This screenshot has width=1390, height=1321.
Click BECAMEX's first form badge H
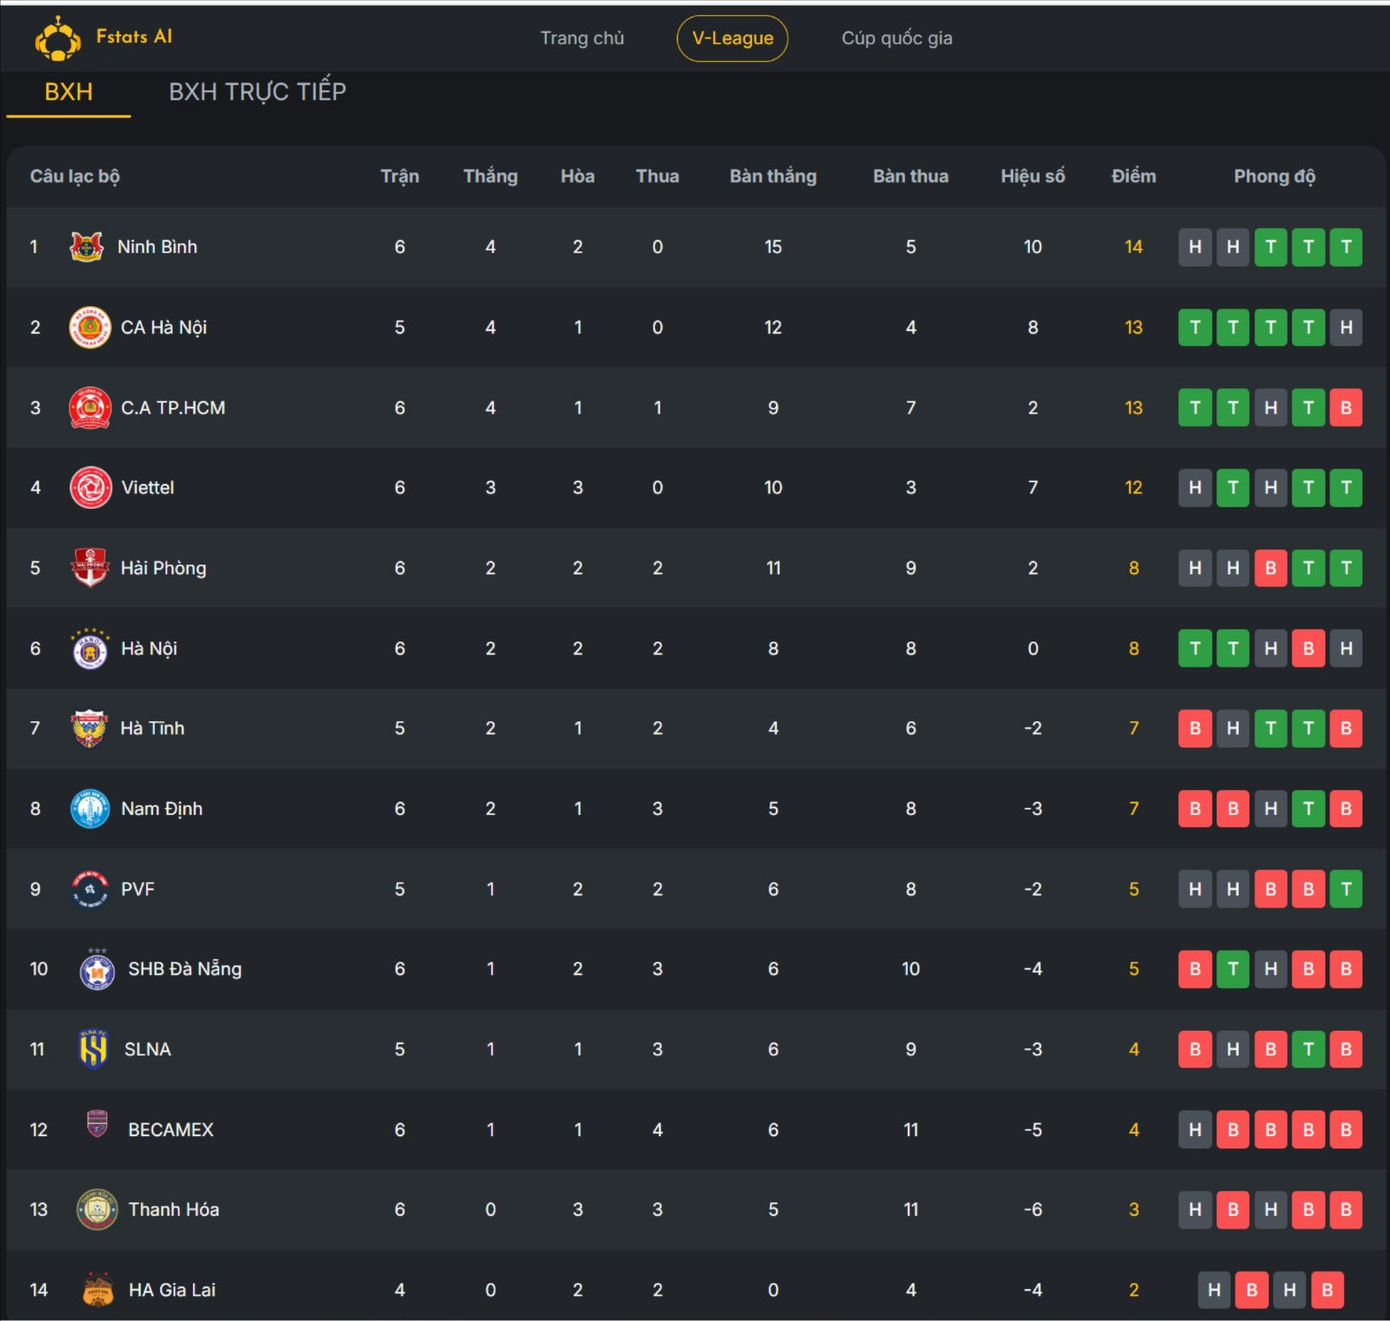pos(1195,1130)
